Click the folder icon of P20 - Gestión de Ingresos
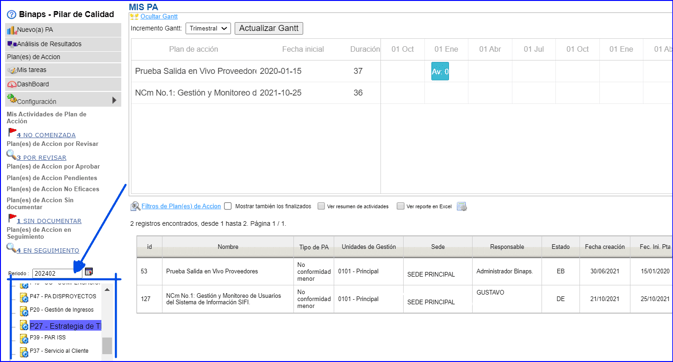The width and height of the screenshot is (673, 362). coord(24,310)
